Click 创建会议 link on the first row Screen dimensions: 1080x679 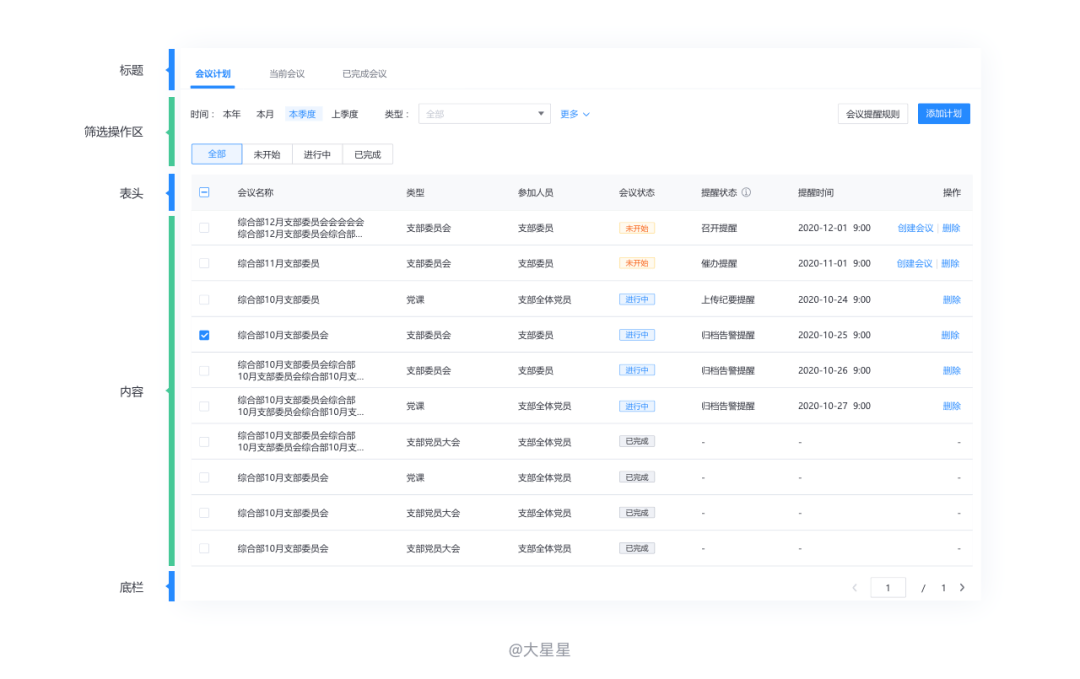916,228
